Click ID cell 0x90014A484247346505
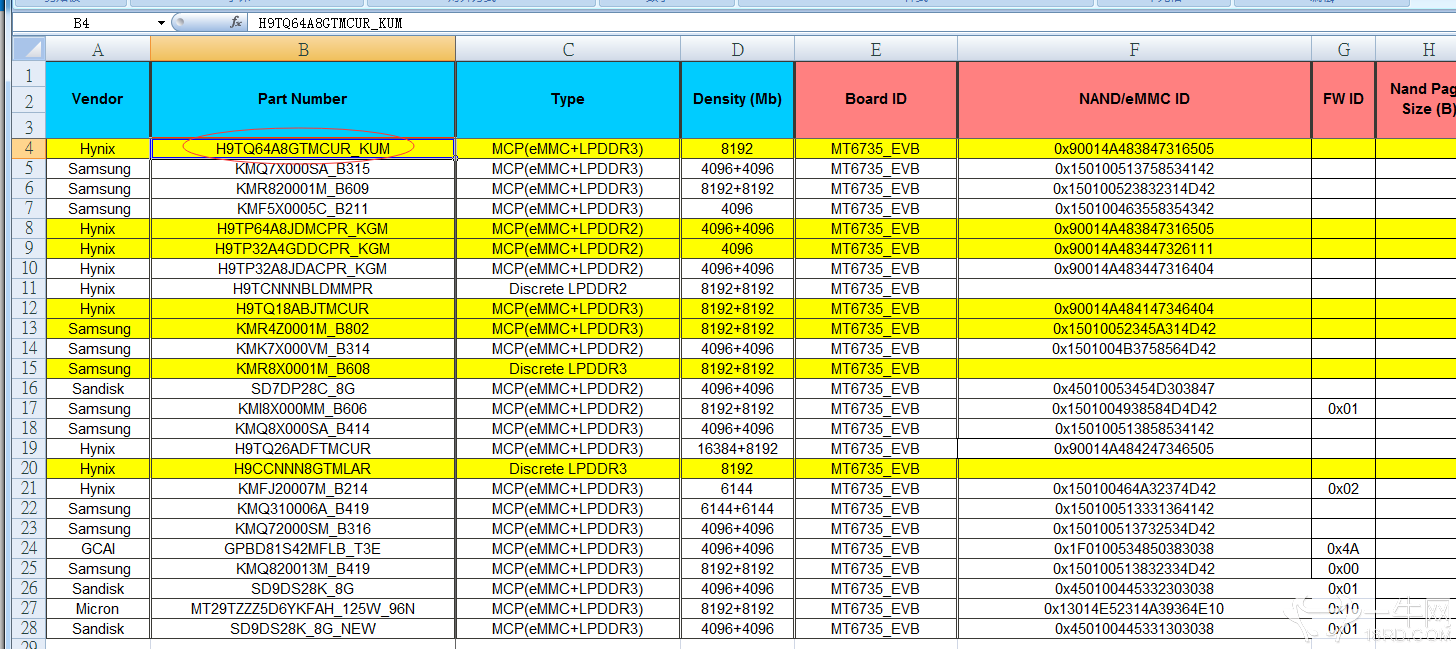 point(1134,449)
